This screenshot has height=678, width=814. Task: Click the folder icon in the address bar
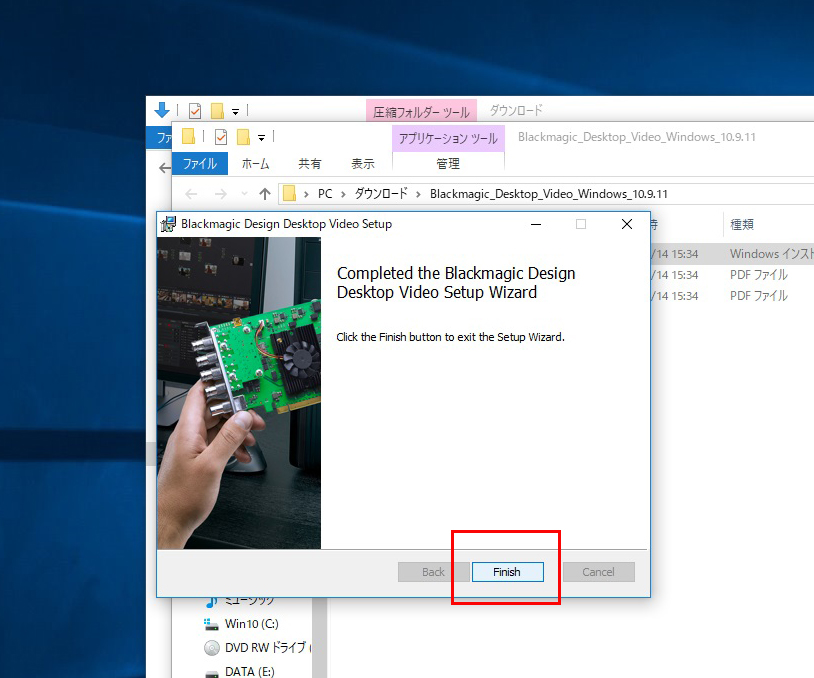[289, 194]
